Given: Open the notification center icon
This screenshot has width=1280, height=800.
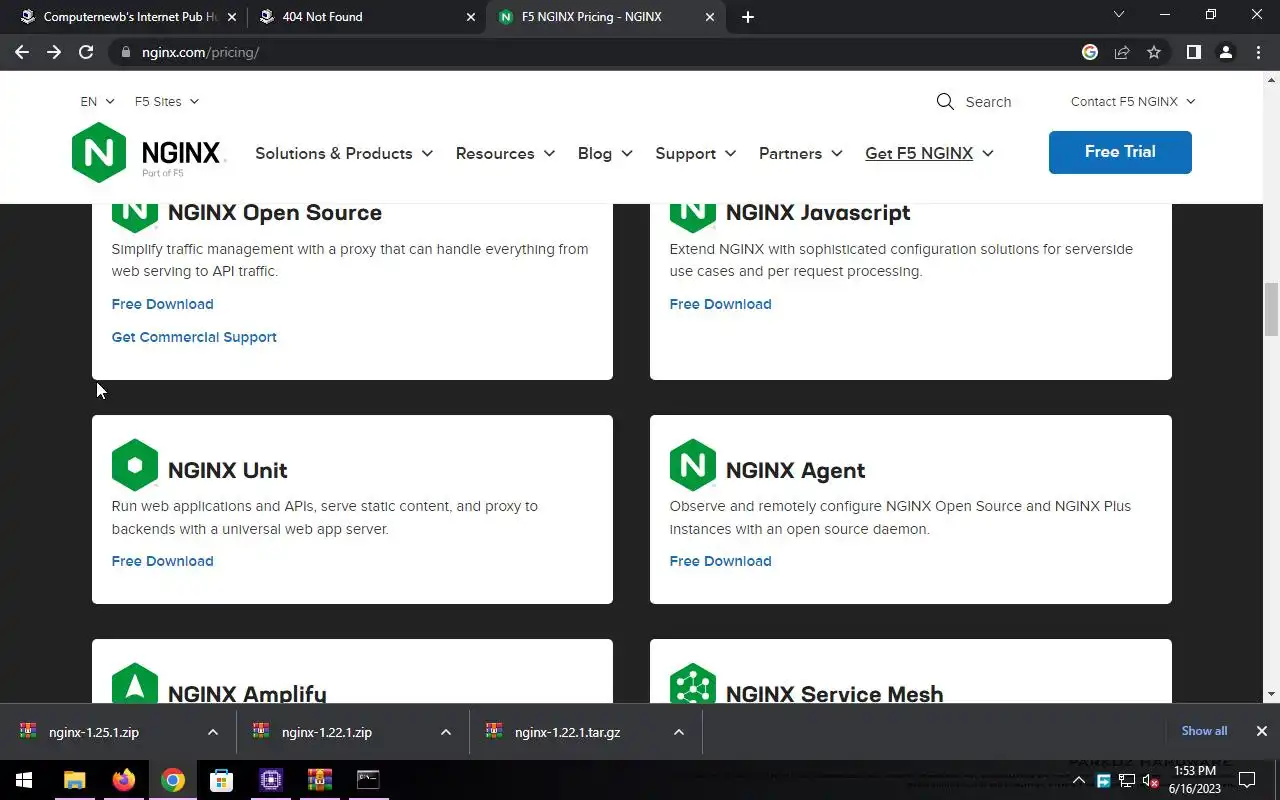Looking at the screenshot, I should 1247,780.
